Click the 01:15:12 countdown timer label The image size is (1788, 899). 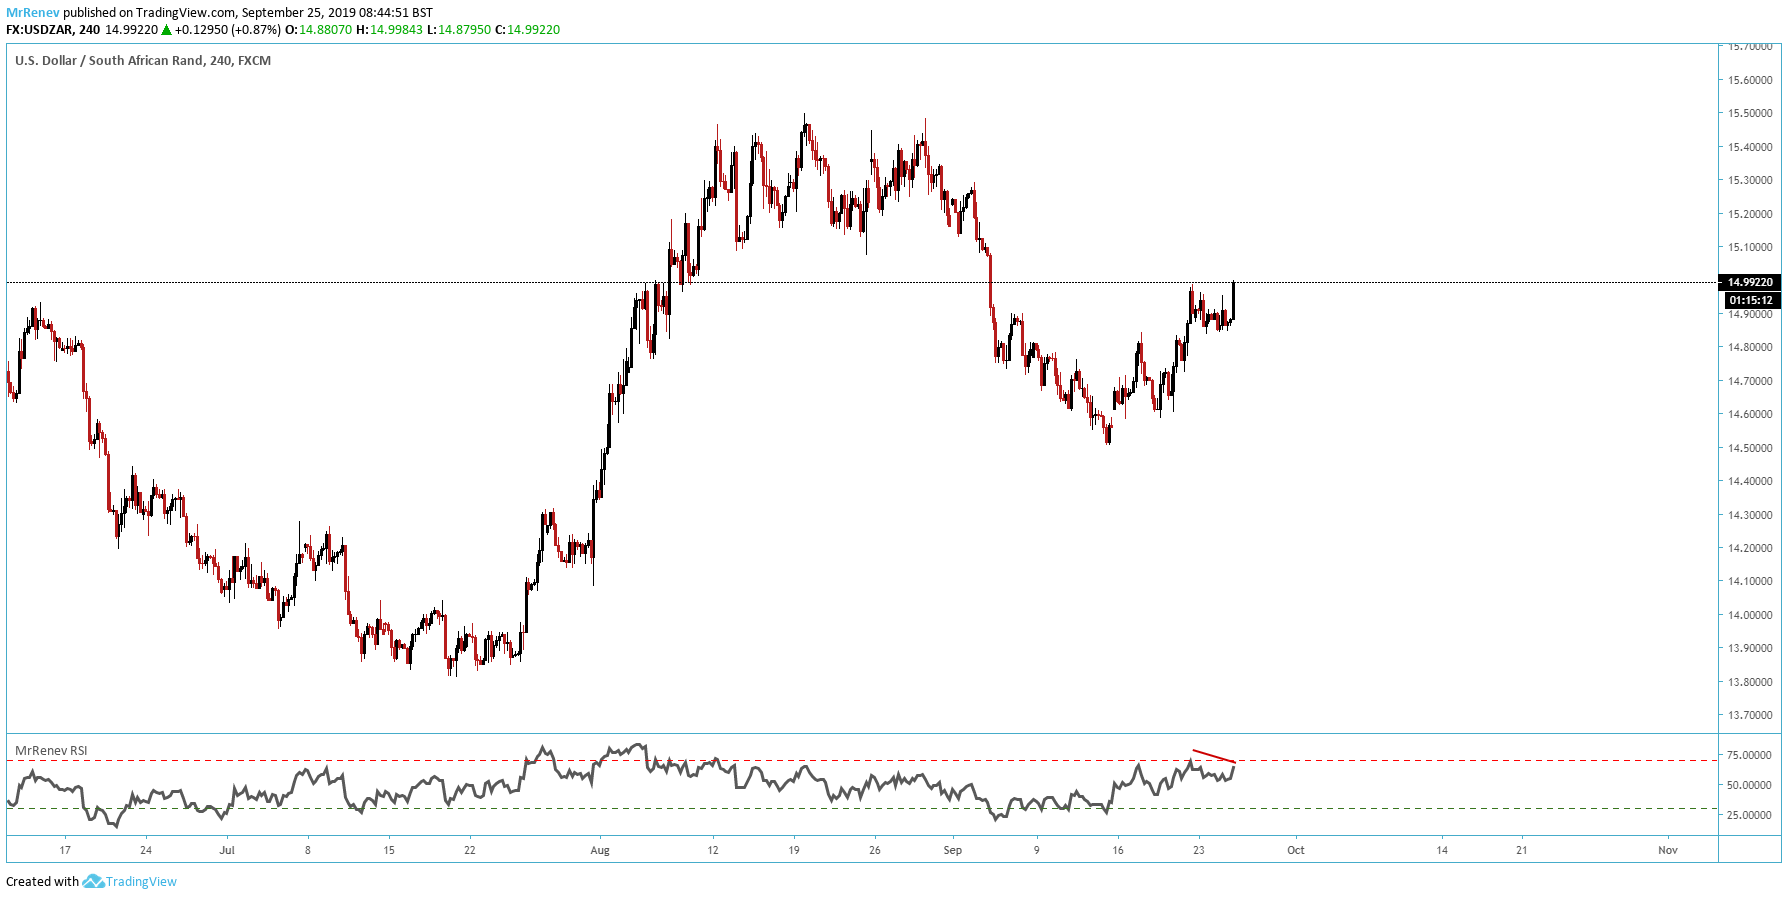coord(1750,300)
